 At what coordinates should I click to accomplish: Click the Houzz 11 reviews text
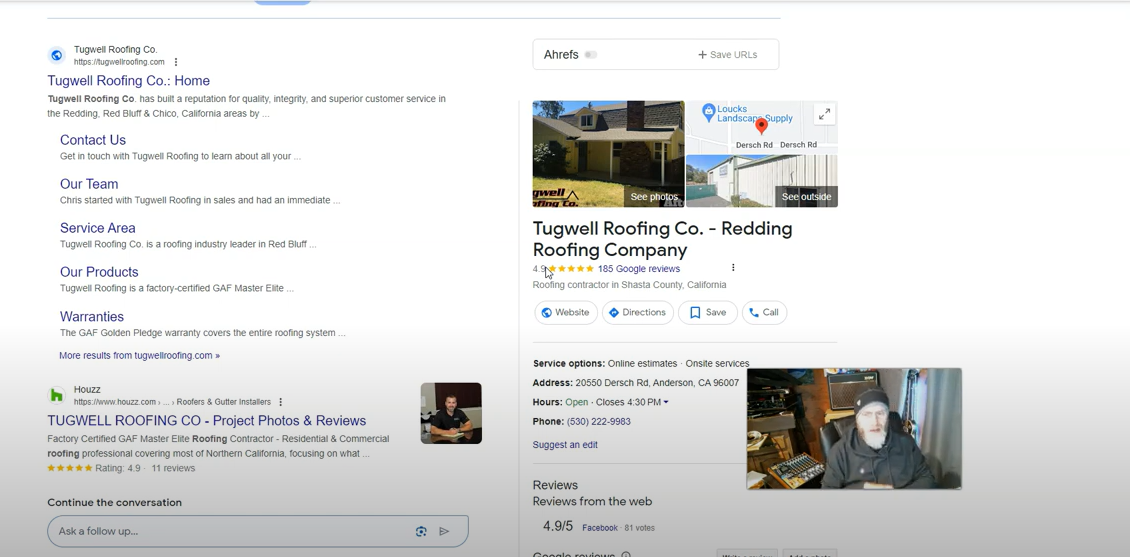(173, 468)
